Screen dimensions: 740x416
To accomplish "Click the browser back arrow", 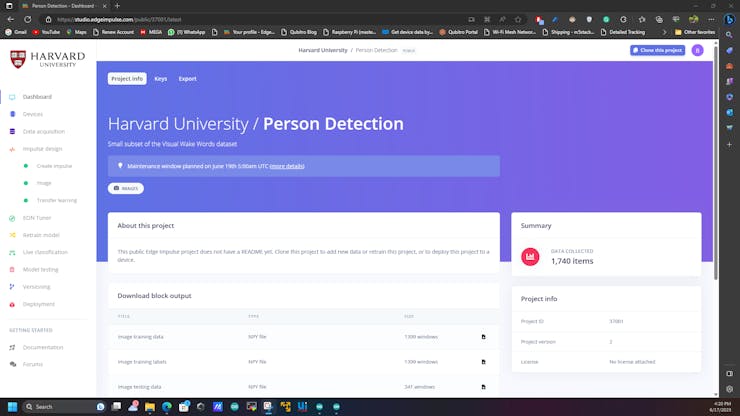I will pos(11,19).
